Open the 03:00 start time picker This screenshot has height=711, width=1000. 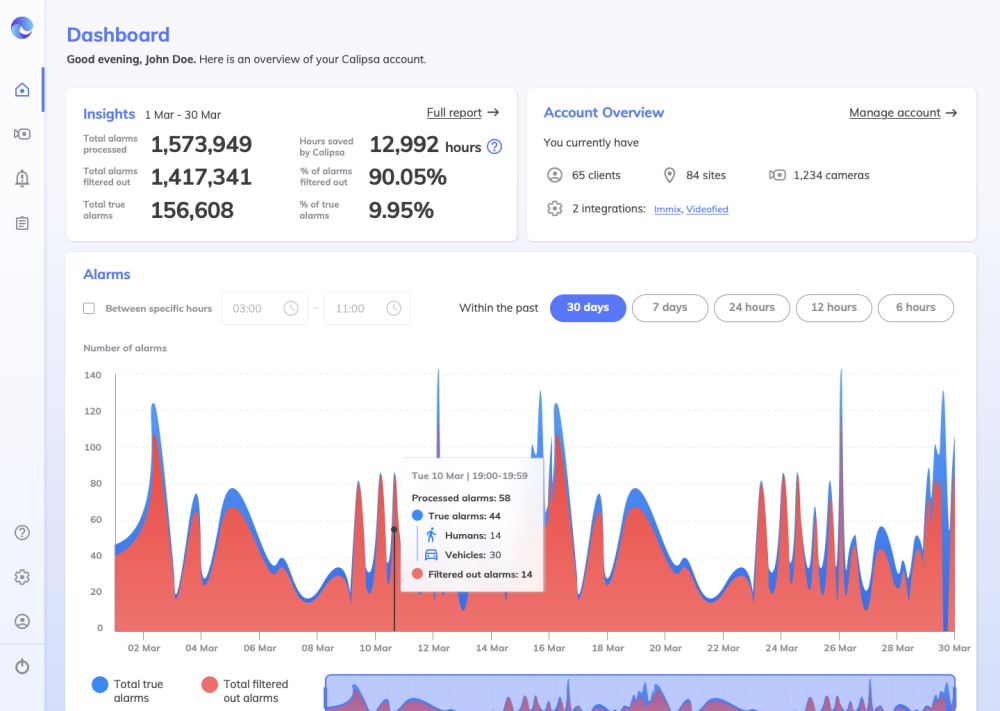(262, 308)
